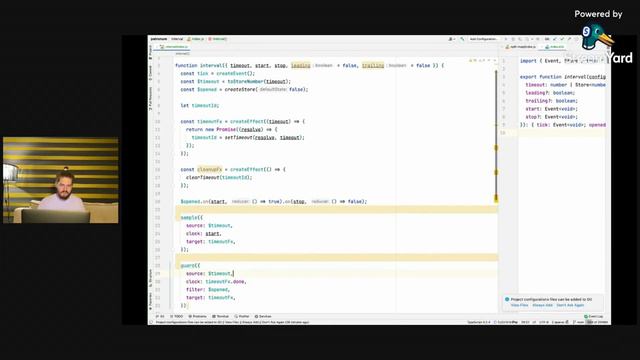Switch to the index.d.ts tab in right editor
The height and width of the screenshot is (360, 640).
click(x=553, y=47)
